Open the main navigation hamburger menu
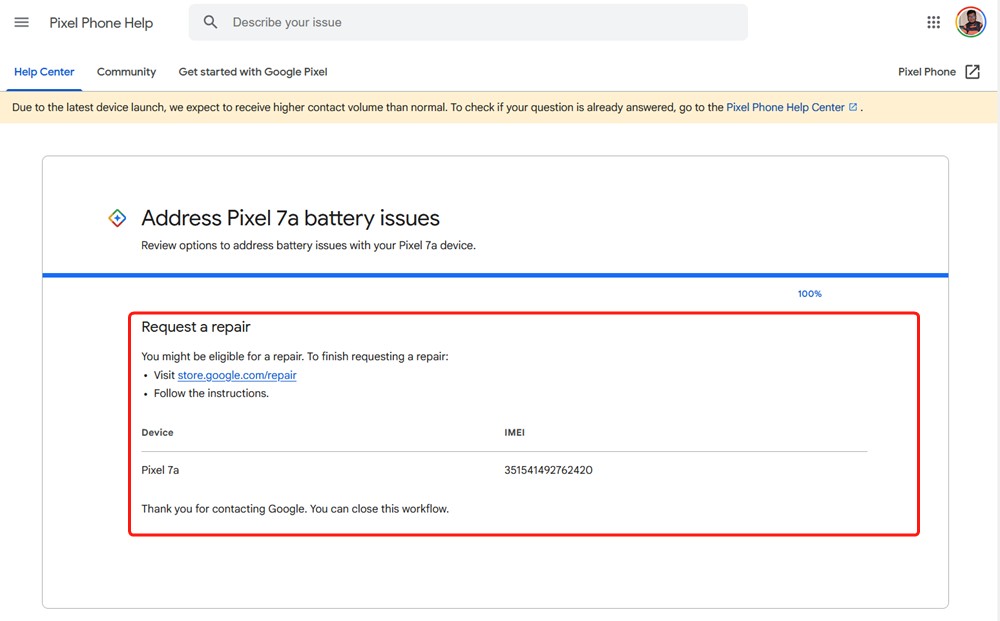The image size is (1000, 621). pyautogui.click(x=21, y=22)
